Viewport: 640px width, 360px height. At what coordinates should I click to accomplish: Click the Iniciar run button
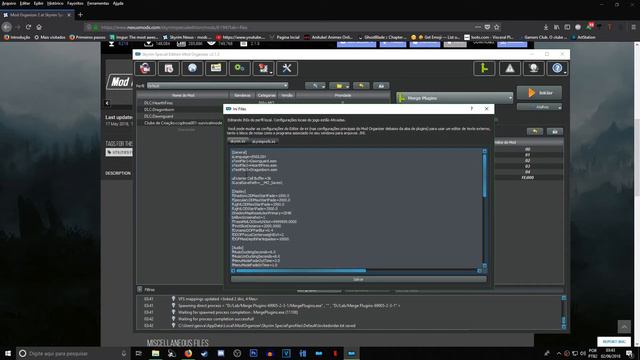coord(539,93)
